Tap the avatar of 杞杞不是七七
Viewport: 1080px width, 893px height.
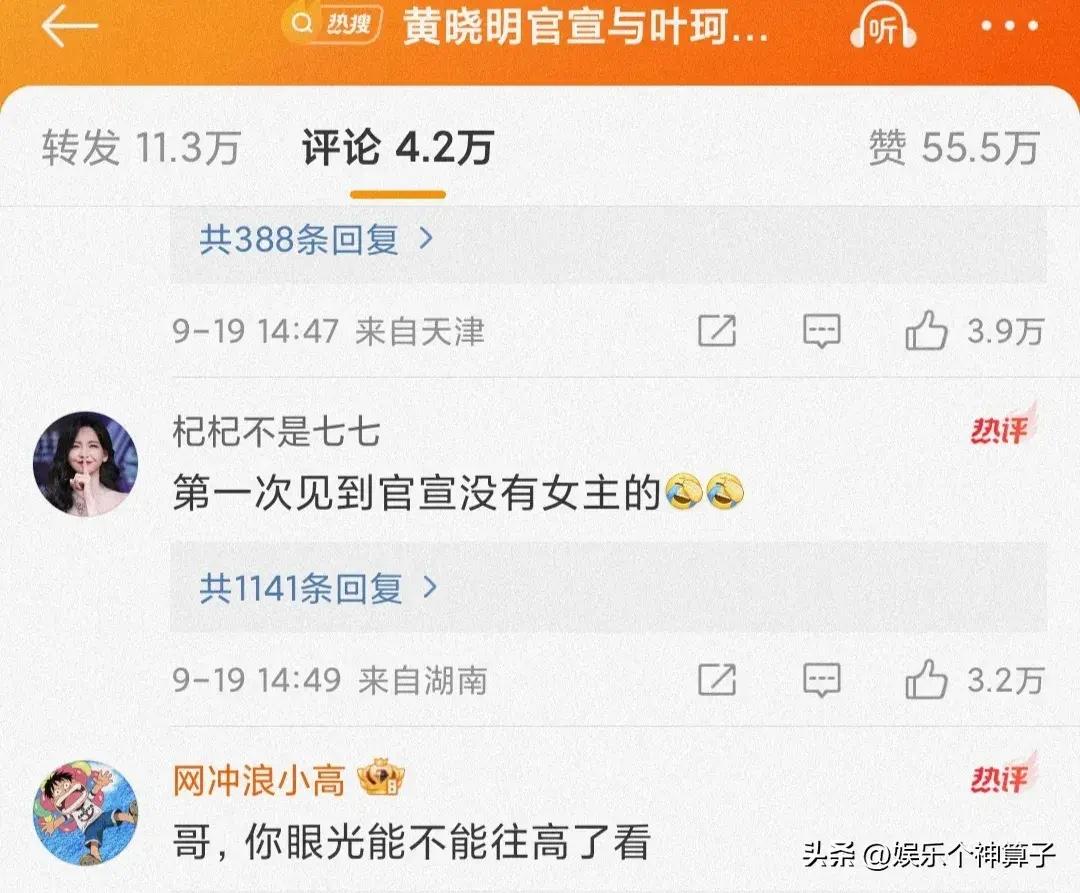85,463
